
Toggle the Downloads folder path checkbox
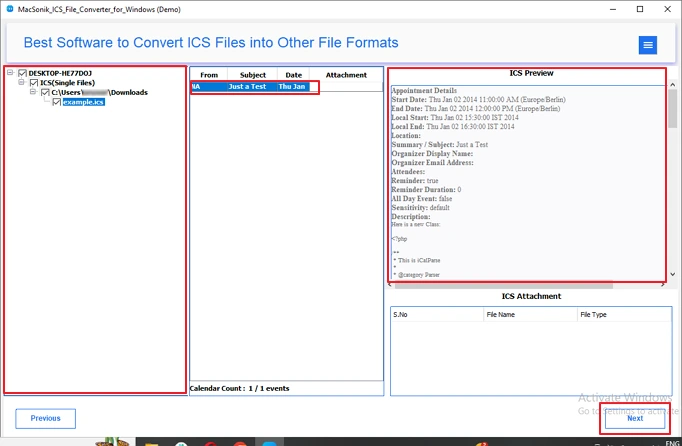[45, 92]
